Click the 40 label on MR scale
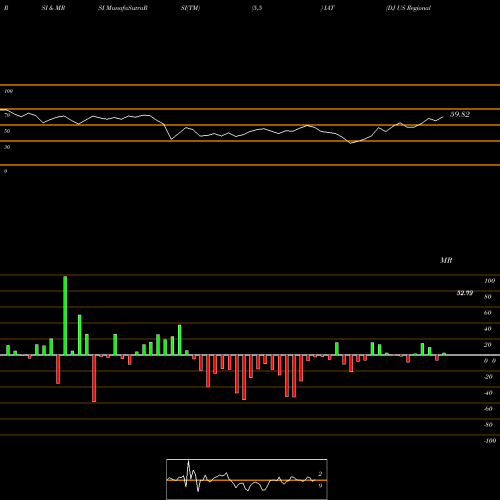The image size is (500, 500). click(488, 329)
